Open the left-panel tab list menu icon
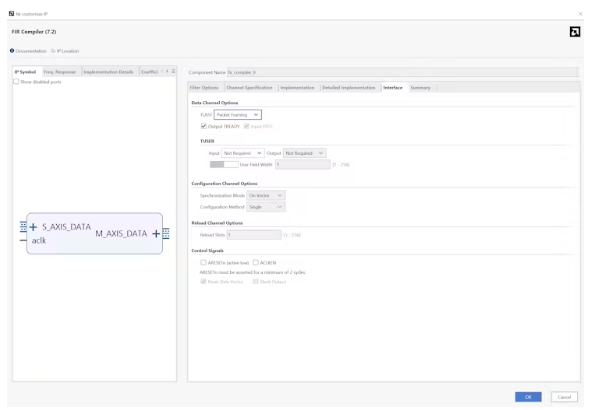This screenshot has height=410, width=591. (173, 71)
